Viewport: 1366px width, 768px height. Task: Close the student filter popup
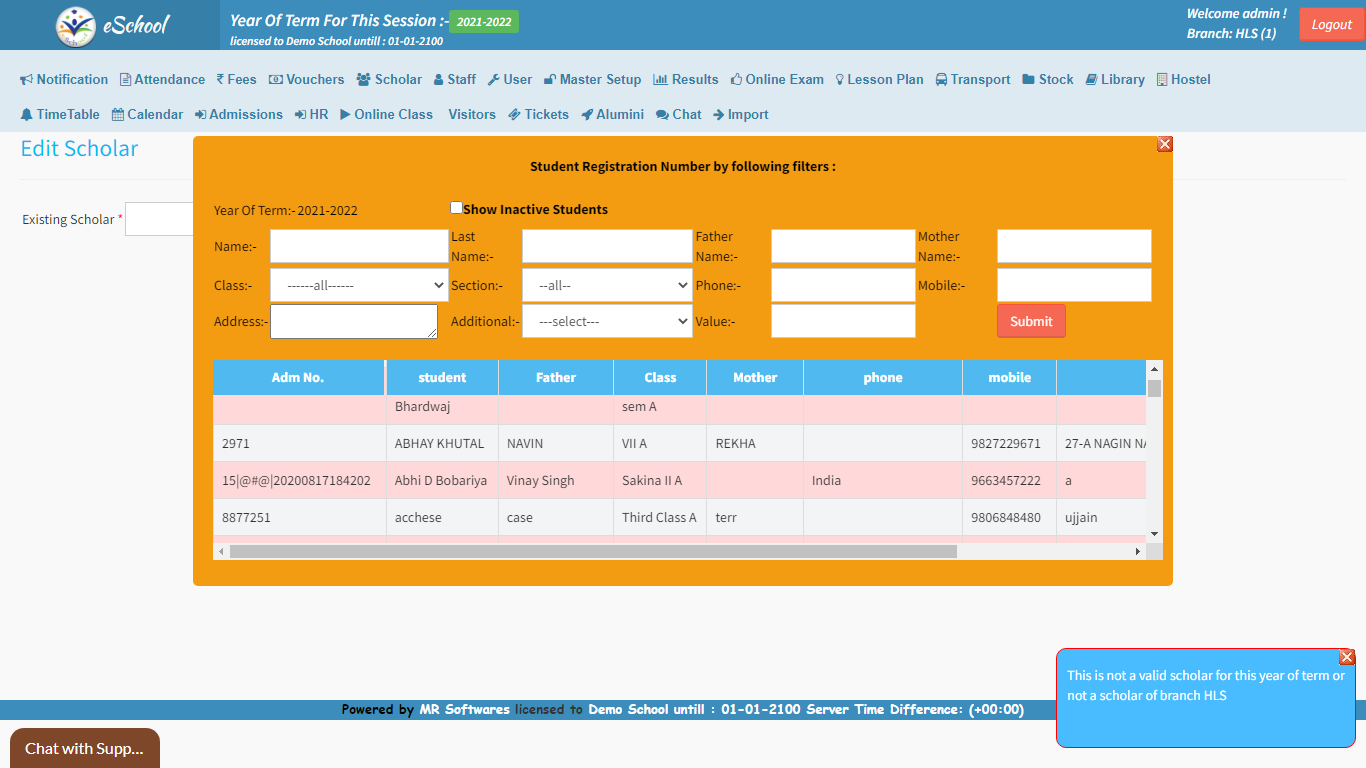(1164, 144)
